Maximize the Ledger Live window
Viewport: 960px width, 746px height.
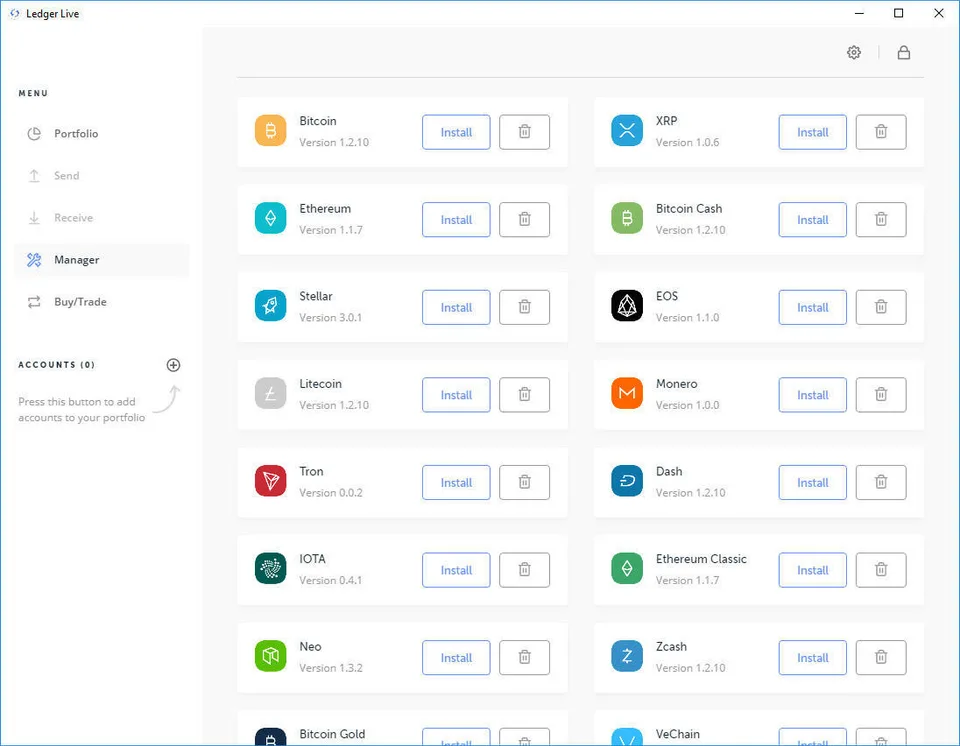(898, 13)
